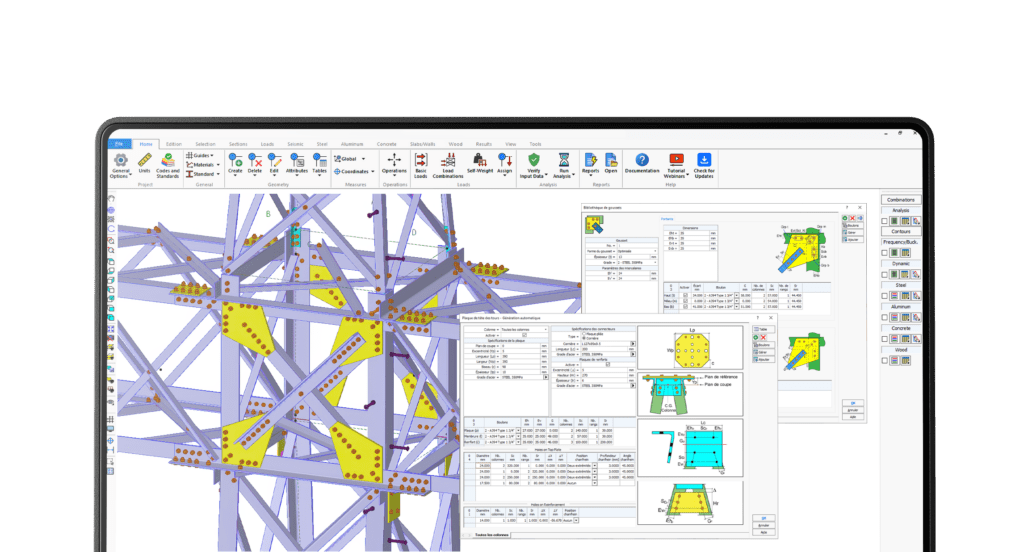Switch to the Loads ribbon tab
This screenshot has width=1024, height=552.
[267, 144]
